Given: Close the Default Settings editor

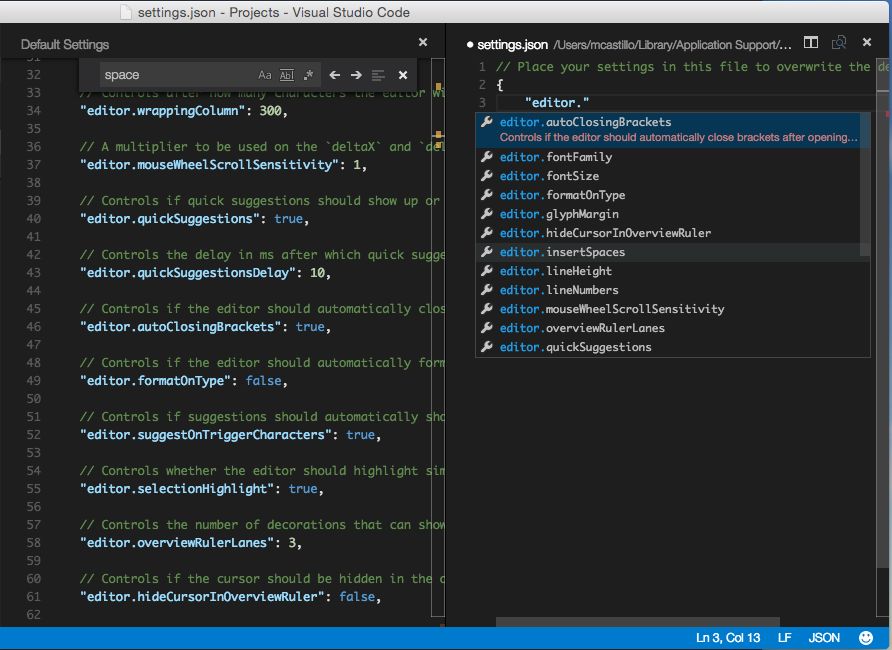Looking at the screenshot, I should click(x=423, y=42).
